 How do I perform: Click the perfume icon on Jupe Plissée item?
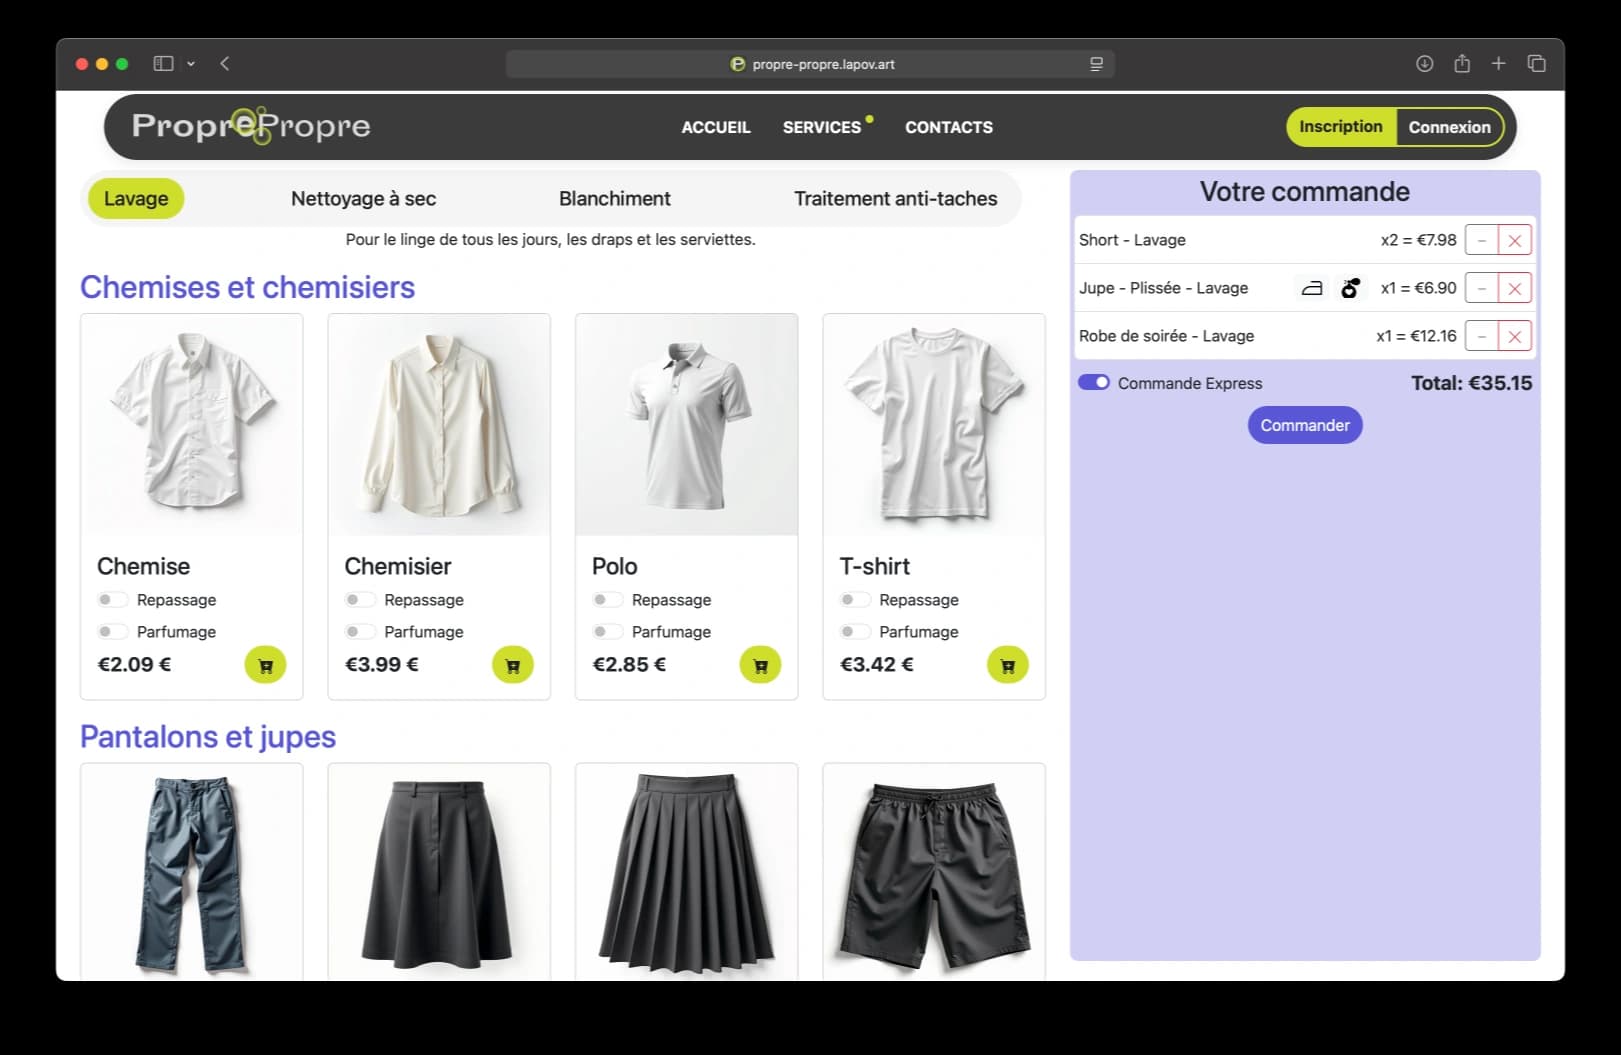[1351, 288]
